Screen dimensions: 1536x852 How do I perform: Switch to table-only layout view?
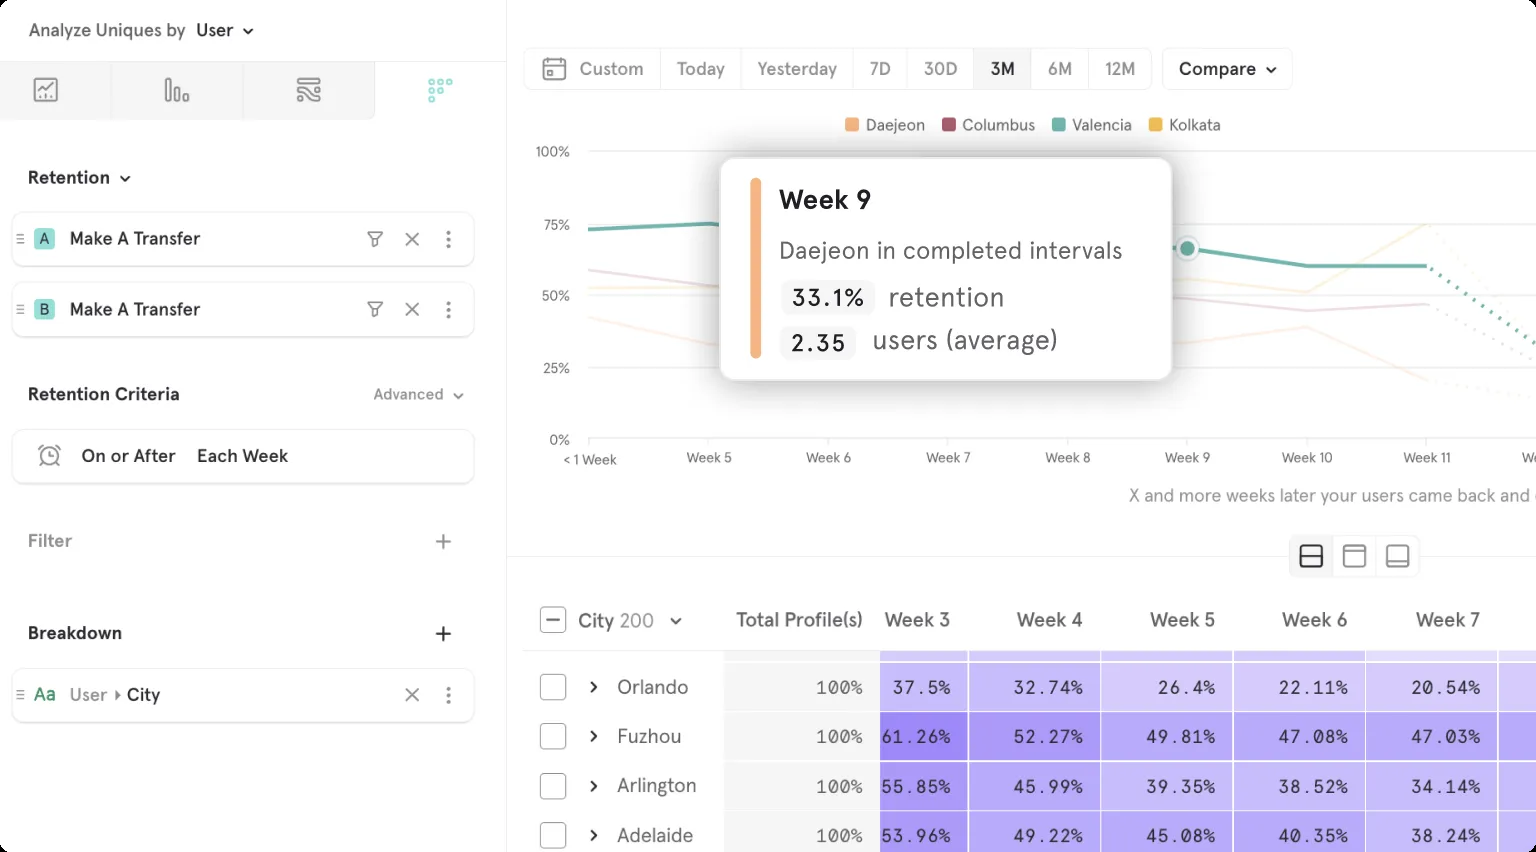1398,556
